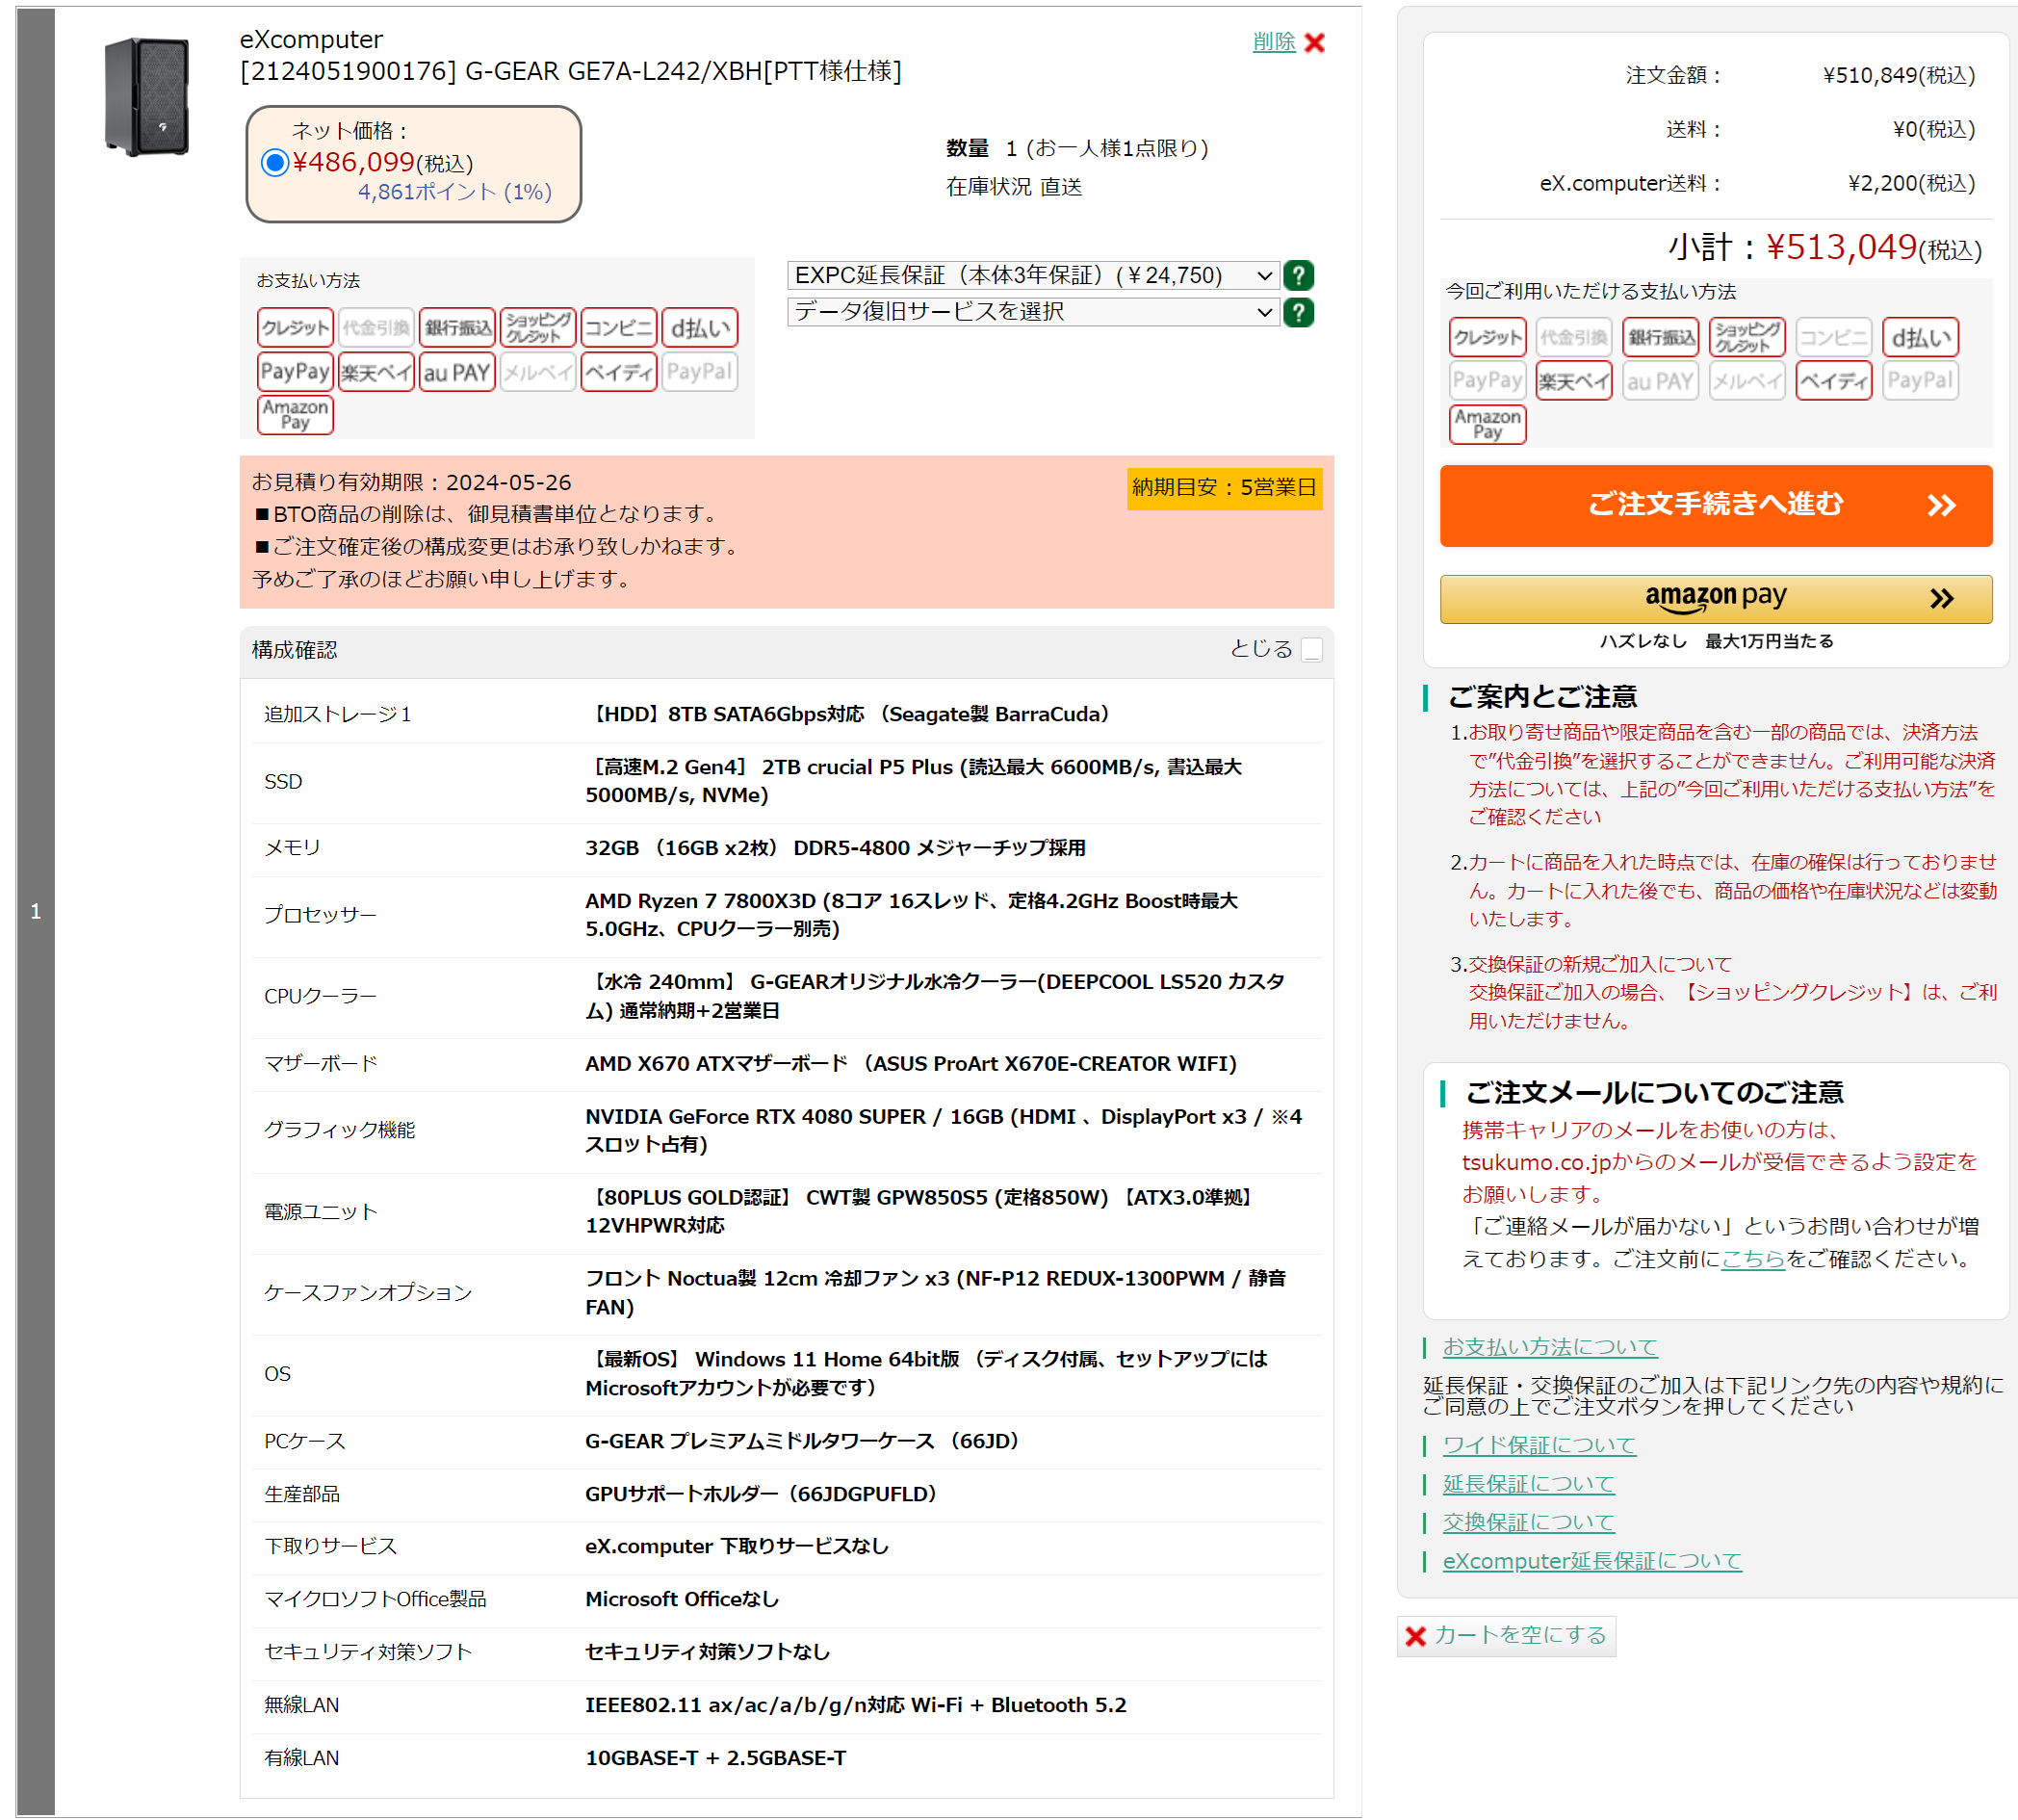2018x1820 pixels.
Task: Click 代金引換 icon in item payment methods
Action: point(376,328)
